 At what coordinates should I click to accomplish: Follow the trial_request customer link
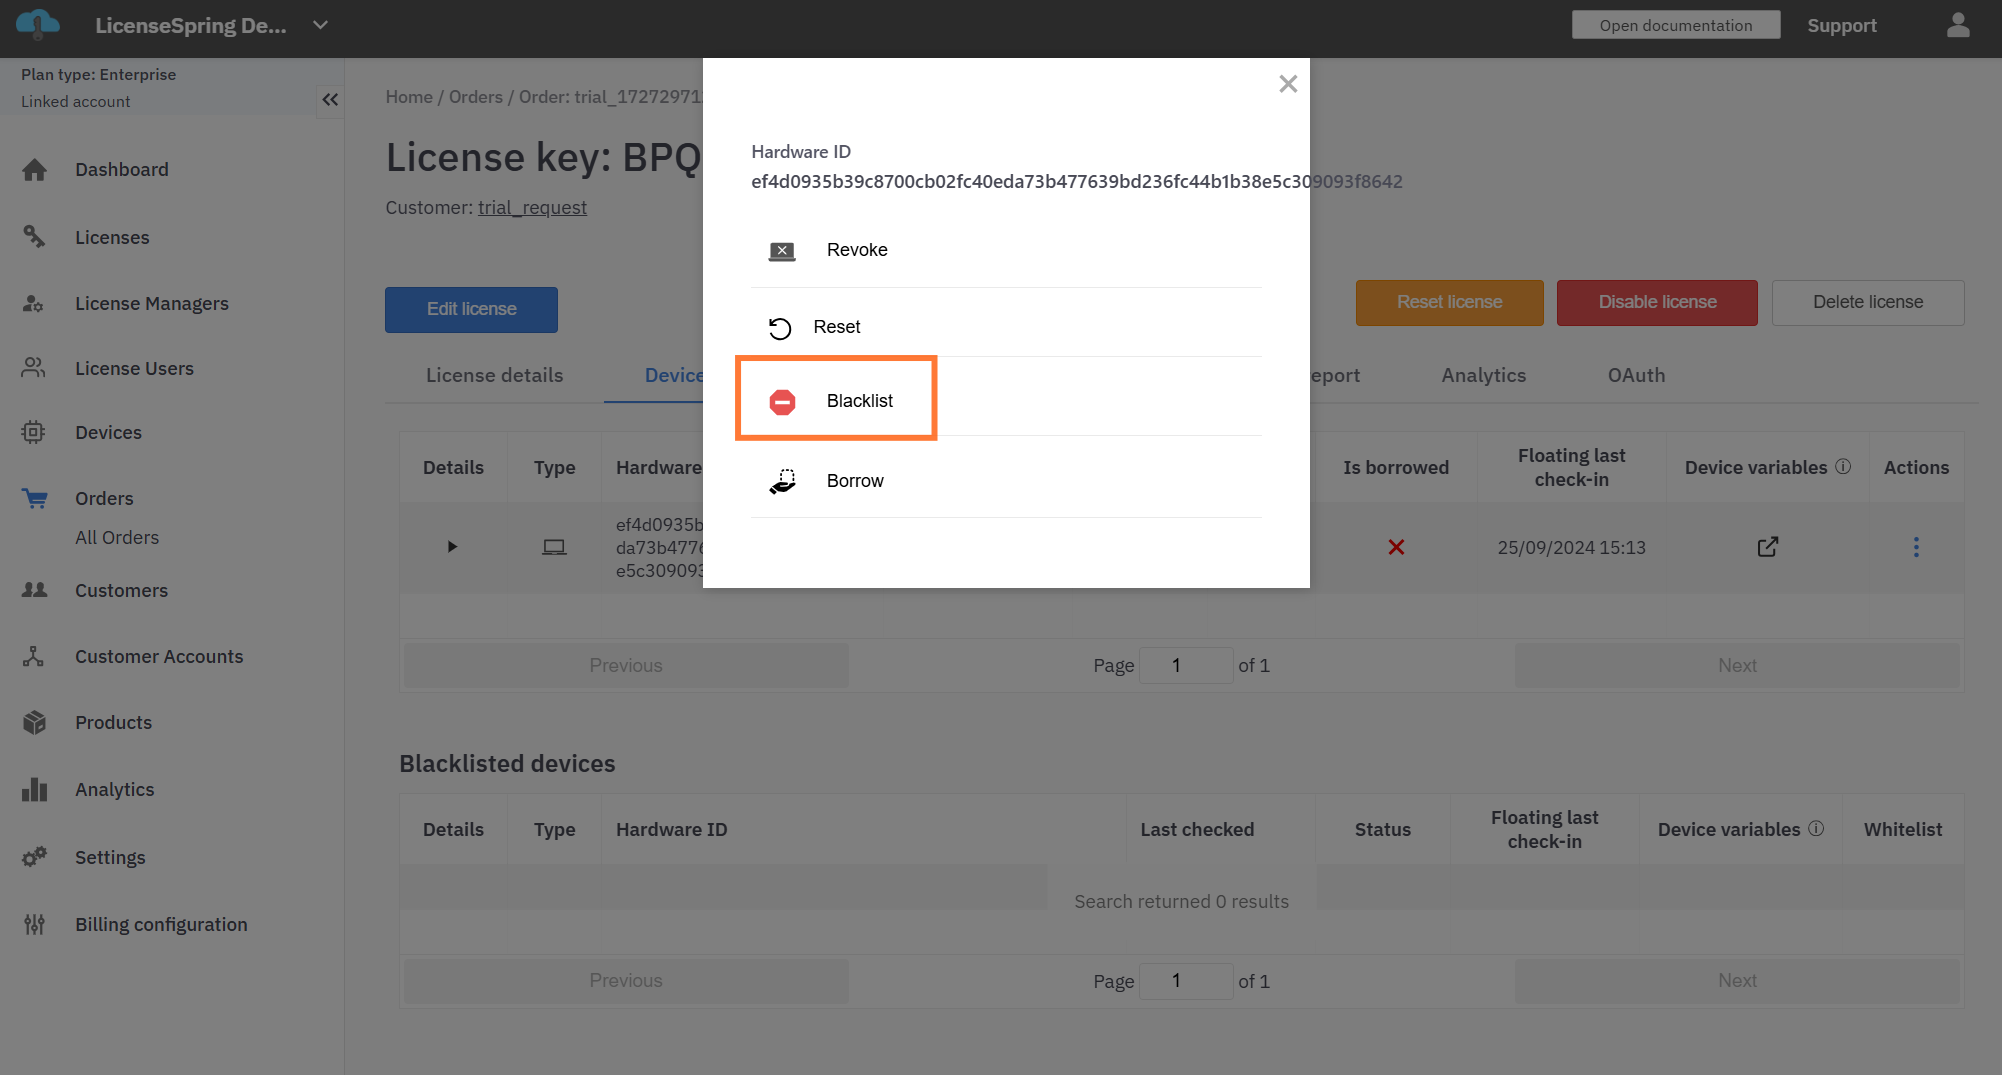532,207
